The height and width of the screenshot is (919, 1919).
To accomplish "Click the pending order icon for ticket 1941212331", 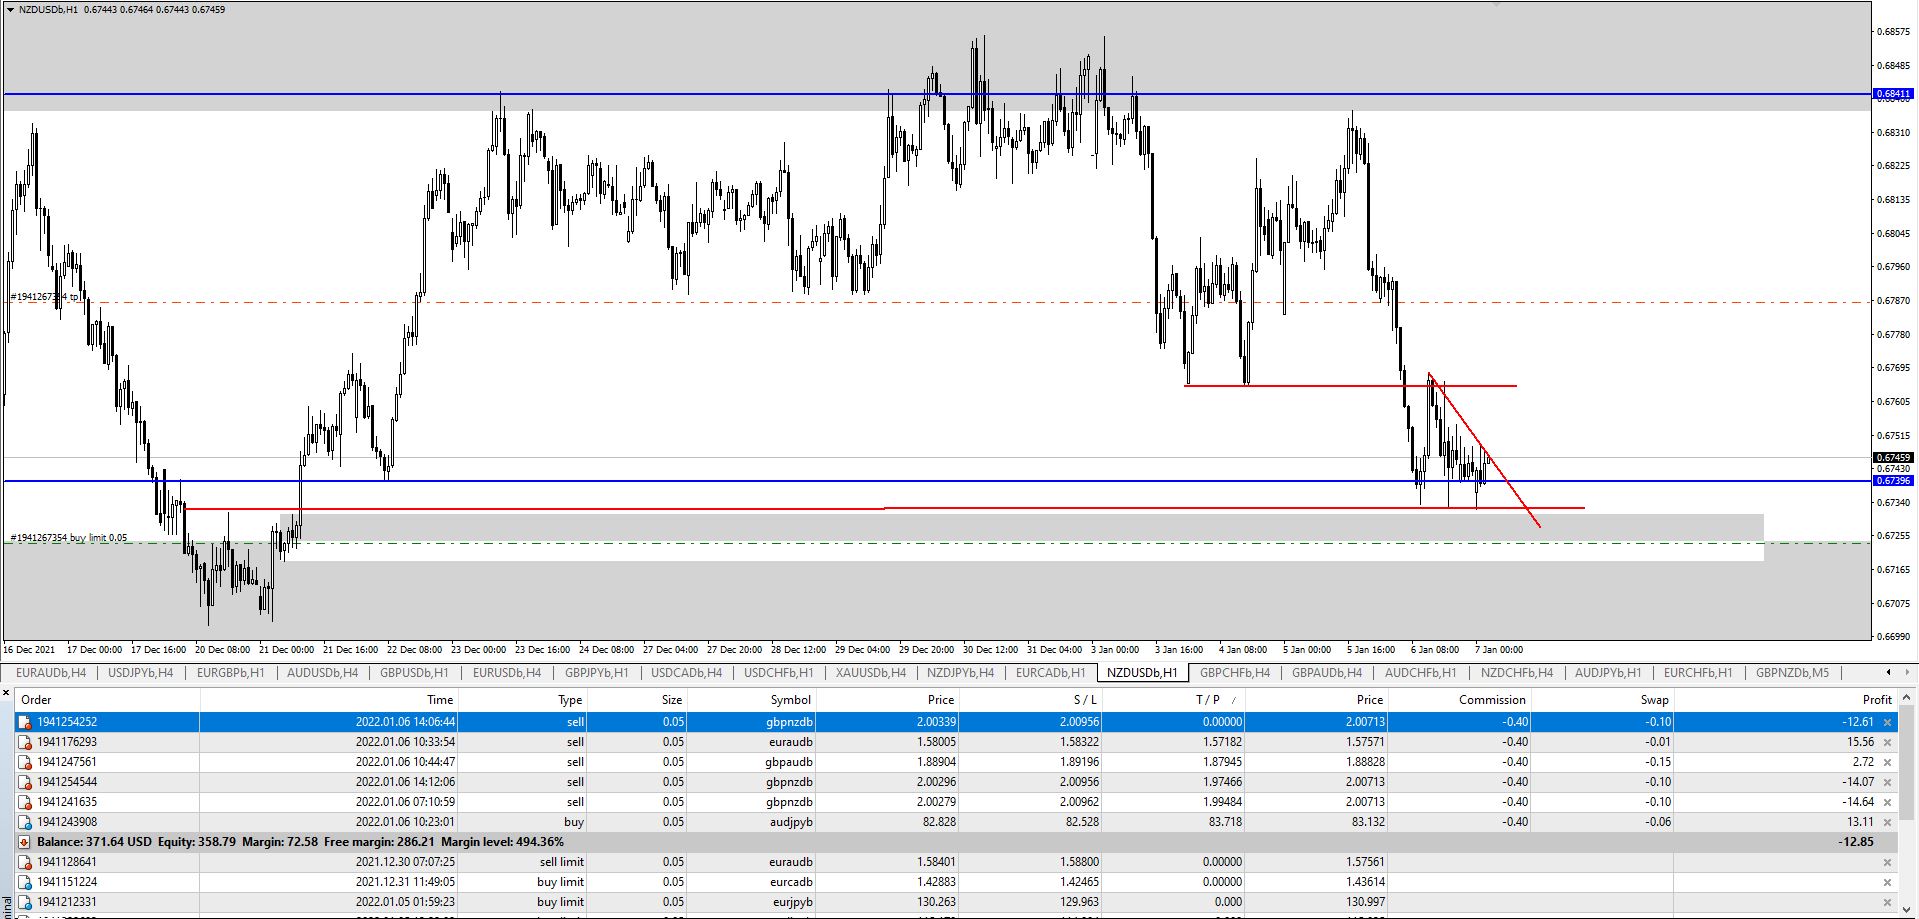I will tap(26, 902).
